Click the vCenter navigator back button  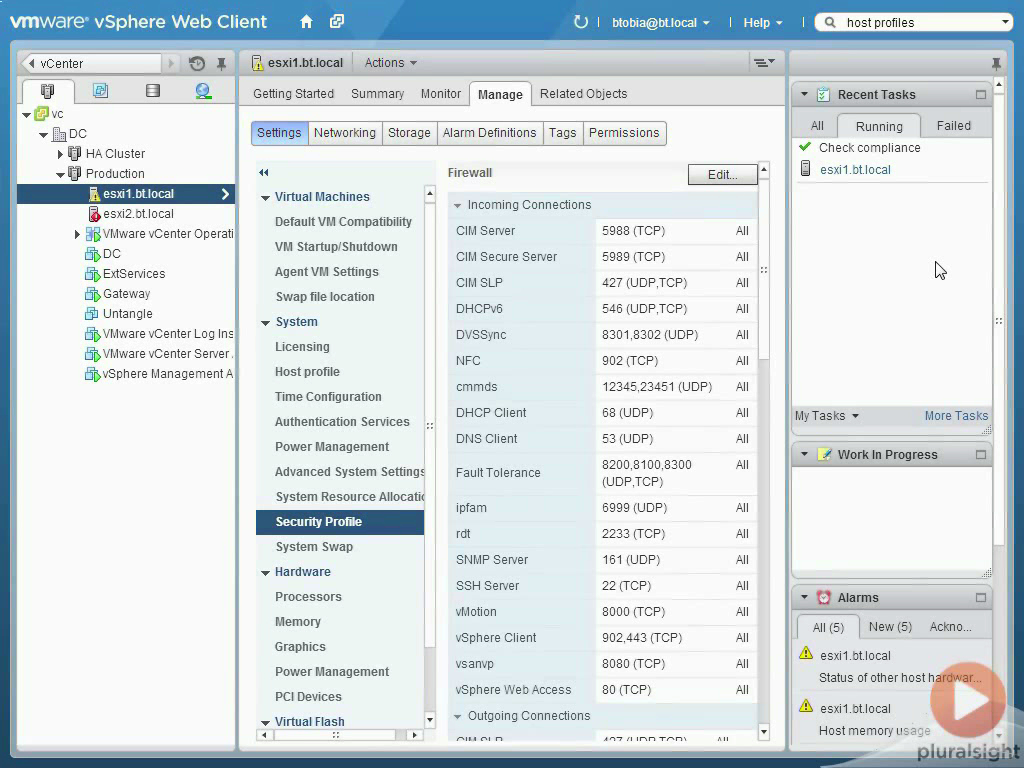pos(31,63)
